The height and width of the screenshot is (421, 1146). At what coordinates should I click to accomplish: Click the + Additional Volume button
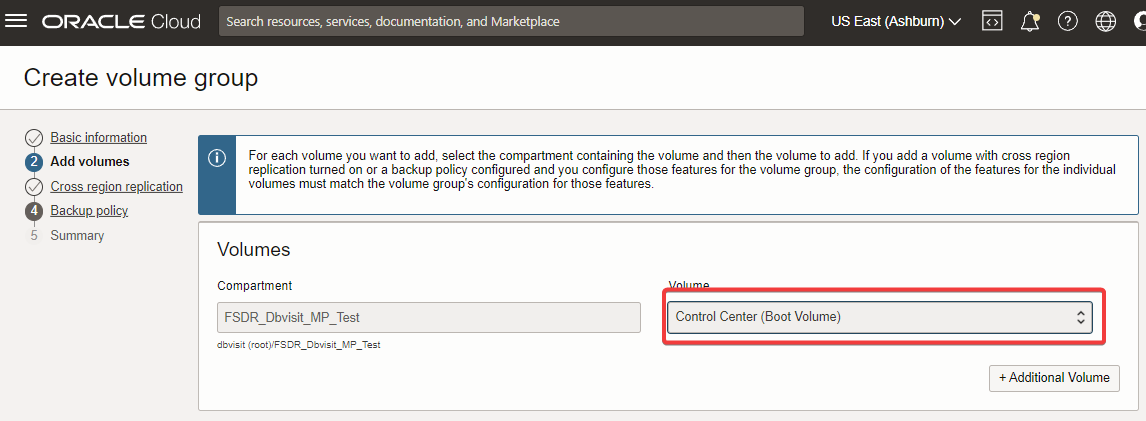[1054, 378]
